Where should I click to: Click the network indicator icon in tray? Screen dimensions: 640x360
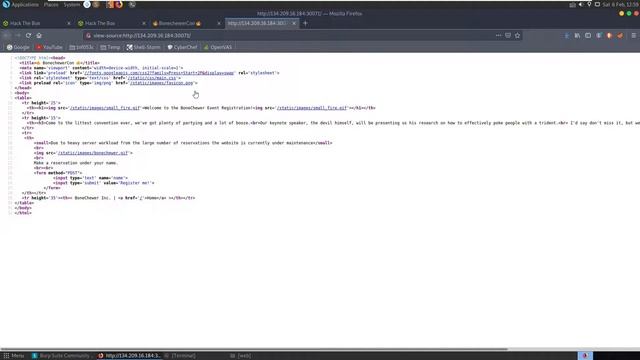[589, 4]
